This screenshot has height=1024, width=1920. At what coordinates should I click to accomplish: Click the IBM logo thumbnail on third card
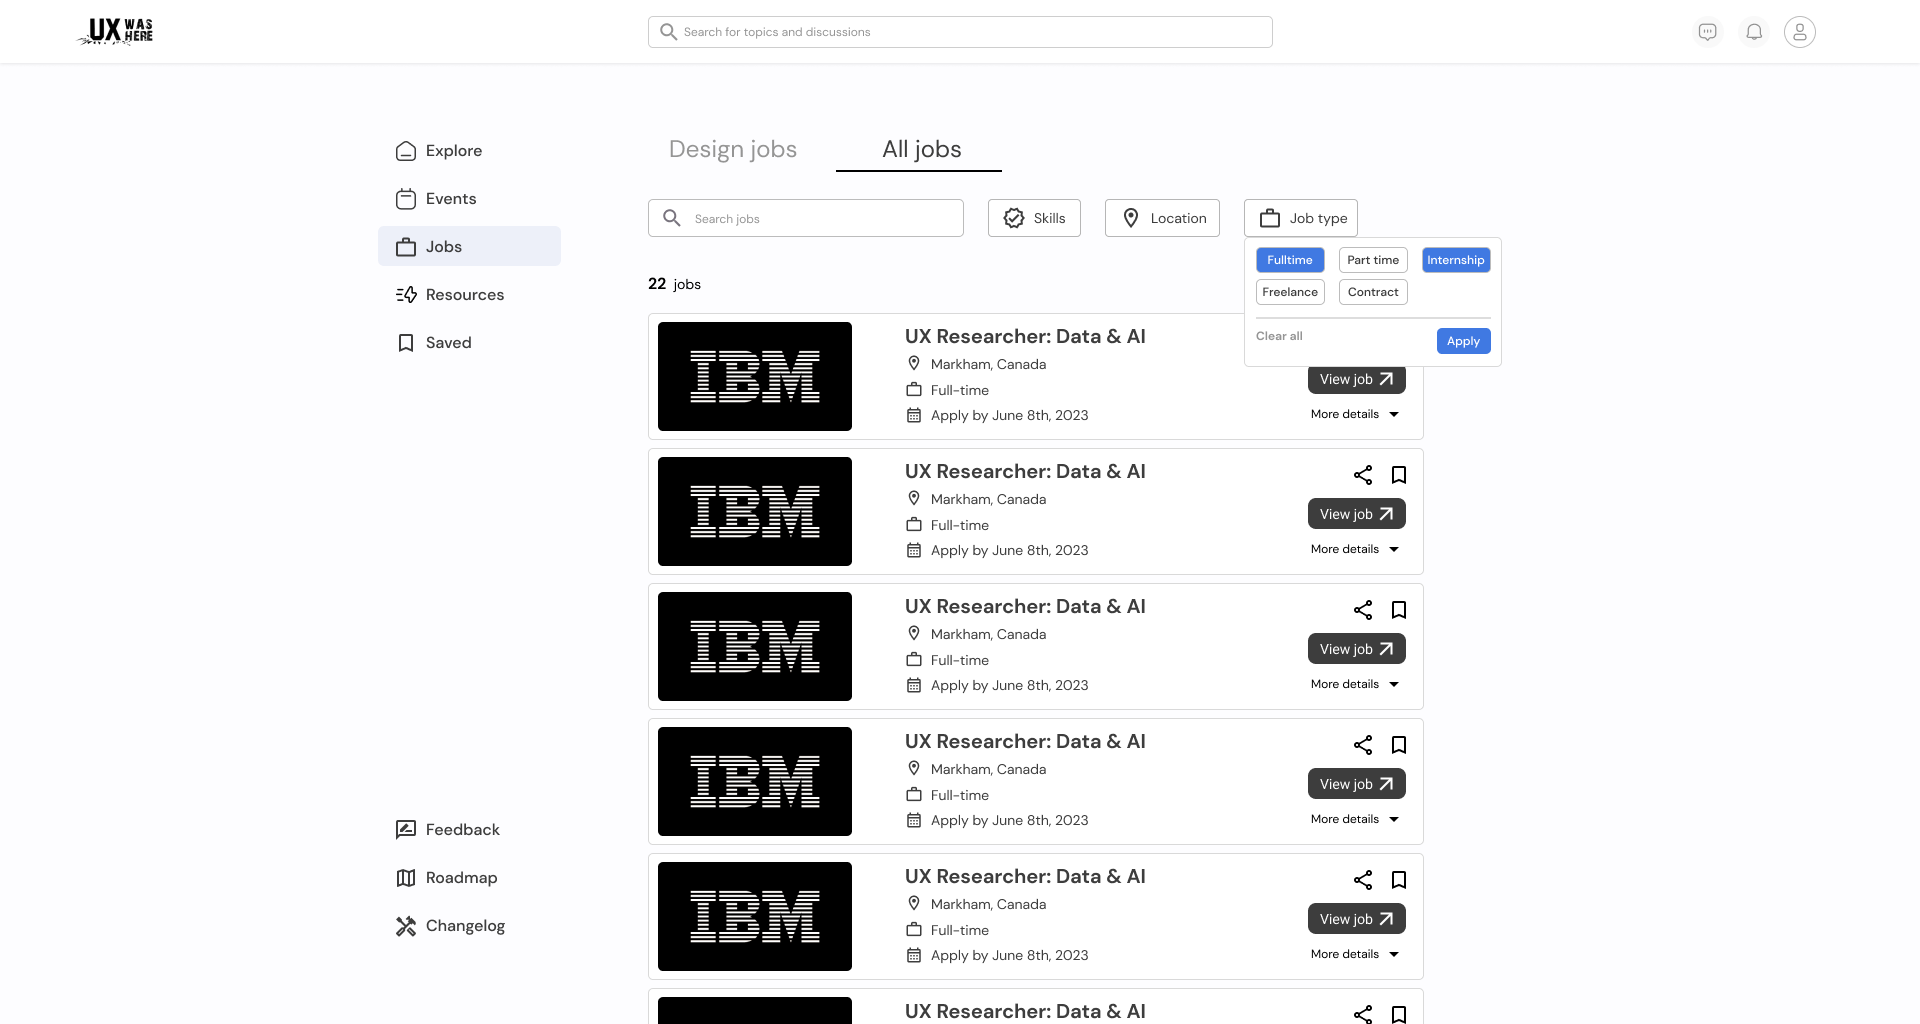[x=755, y=646]
